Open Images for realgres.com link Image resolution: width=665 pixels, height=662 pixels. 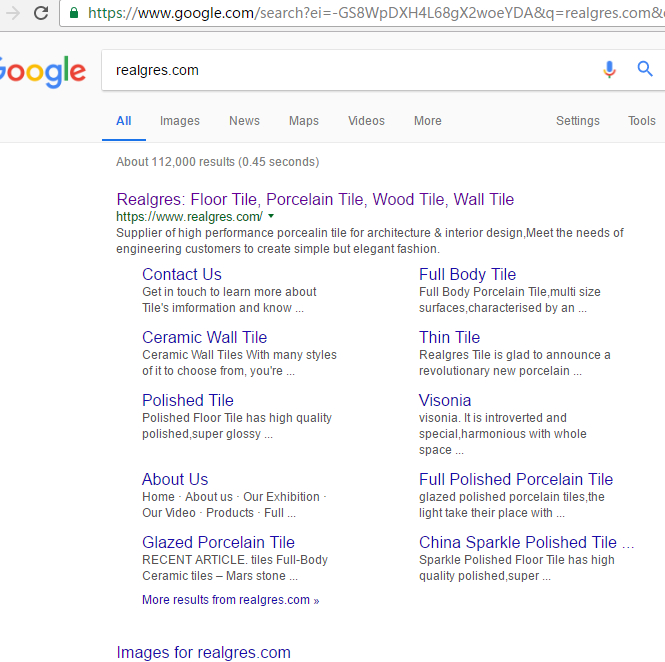pyautogui.click(x=204, y=652)
